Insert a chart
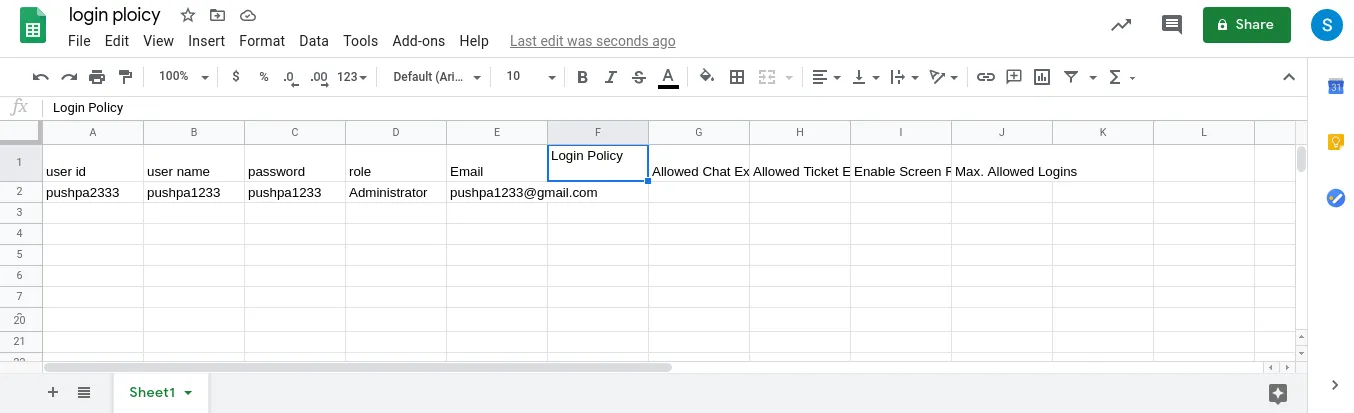The height and width of the screenshot is (413, 1354). point(1042,77)
